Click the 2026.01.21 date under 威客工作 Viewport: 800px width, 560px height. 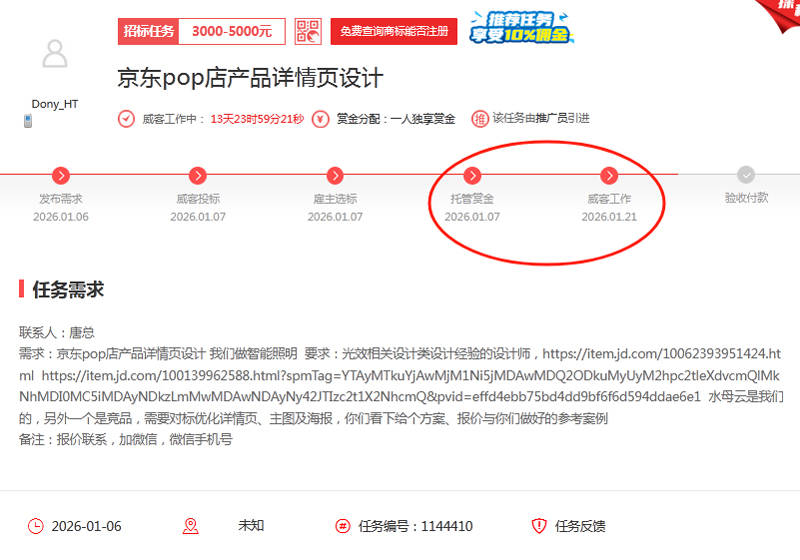[x=609, y=217]
